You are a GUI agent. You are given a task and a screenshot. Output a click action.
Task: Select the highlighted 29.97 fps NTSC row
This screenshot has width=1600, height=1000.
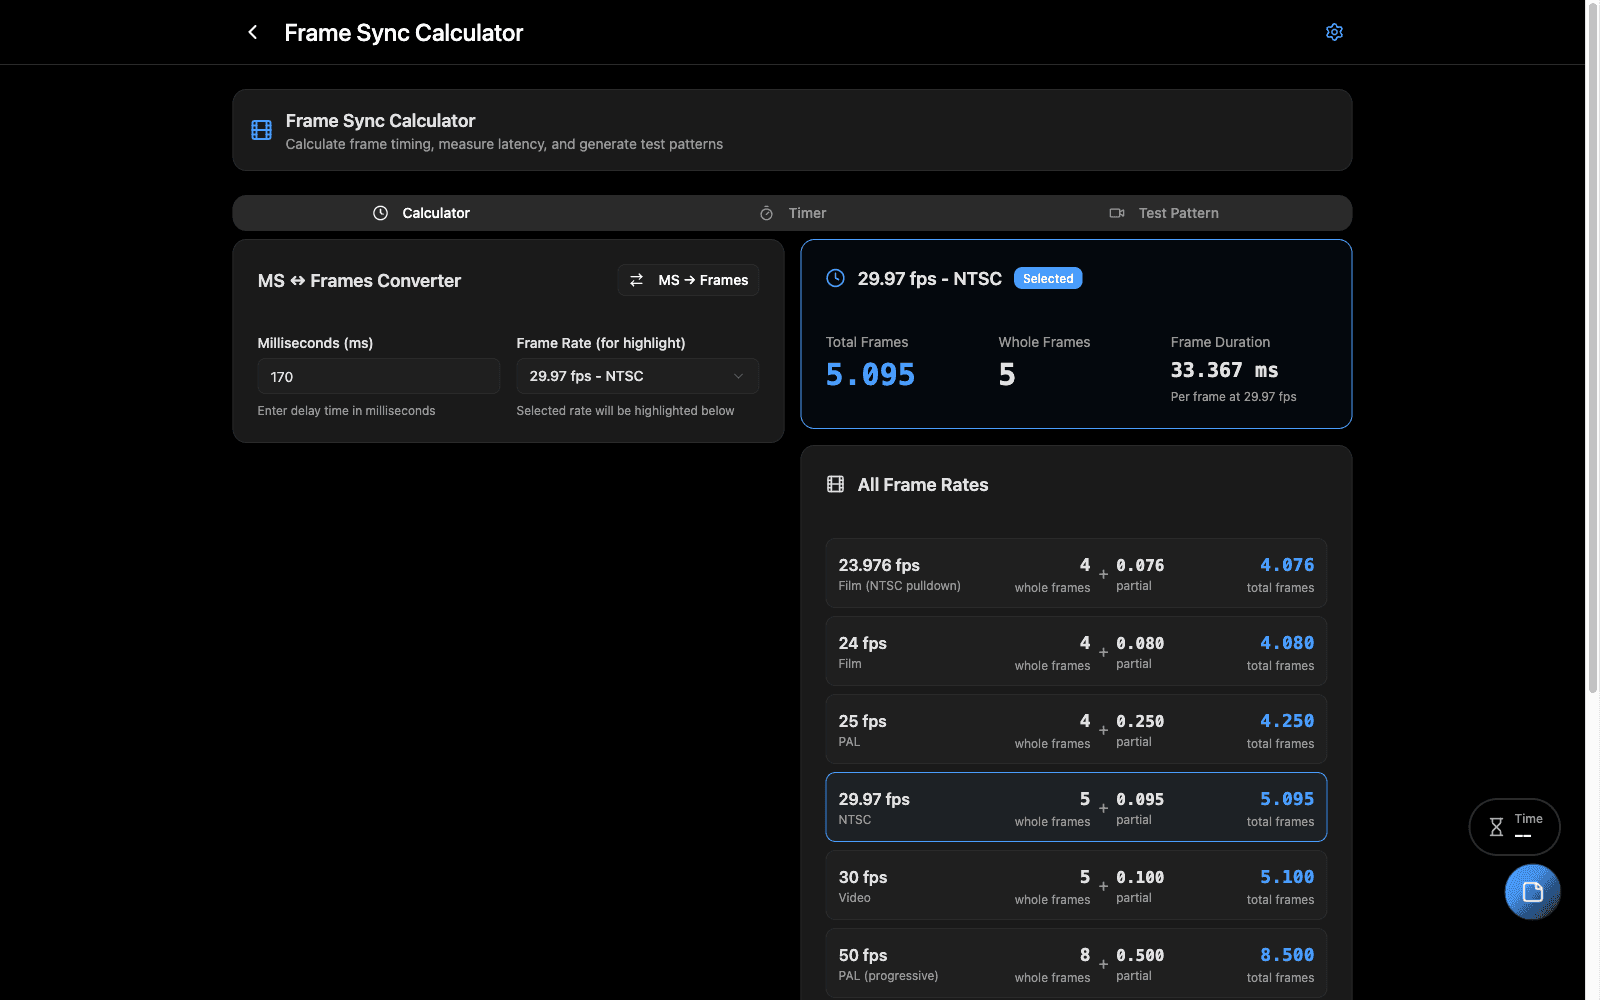[x=1076, y=807]
